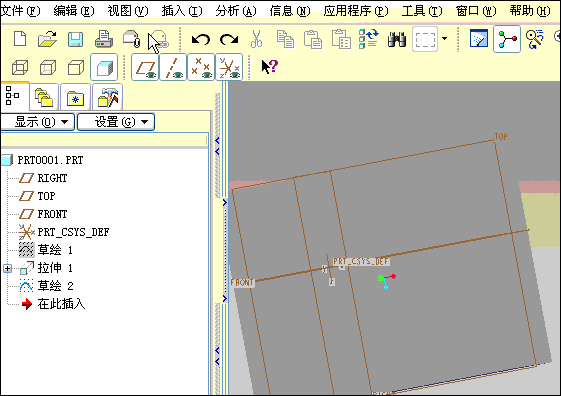Select 草绘 1 sketch feature

pos(55,250)
